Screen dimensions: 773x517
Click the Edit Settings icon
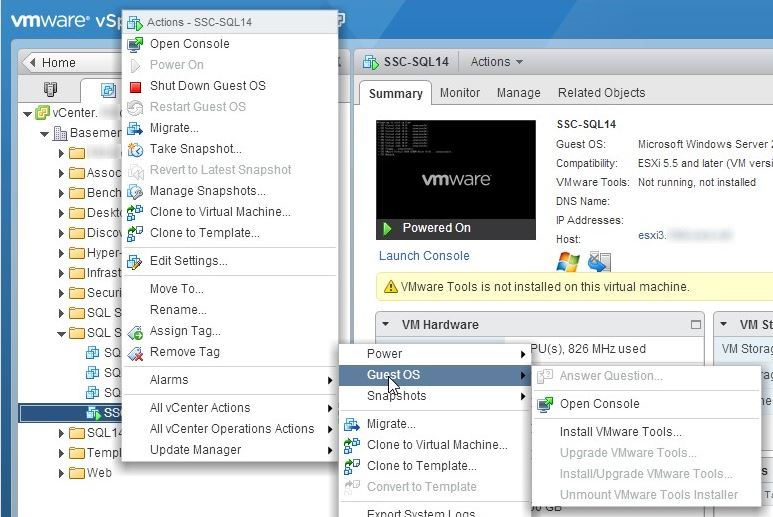[135, 261]
